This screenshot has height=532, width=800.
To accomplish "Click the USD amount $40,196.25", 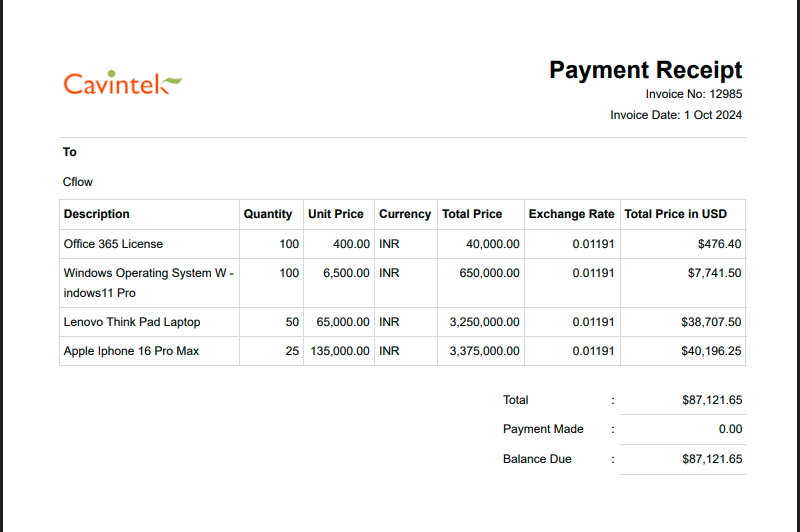I will coord(711,351).
